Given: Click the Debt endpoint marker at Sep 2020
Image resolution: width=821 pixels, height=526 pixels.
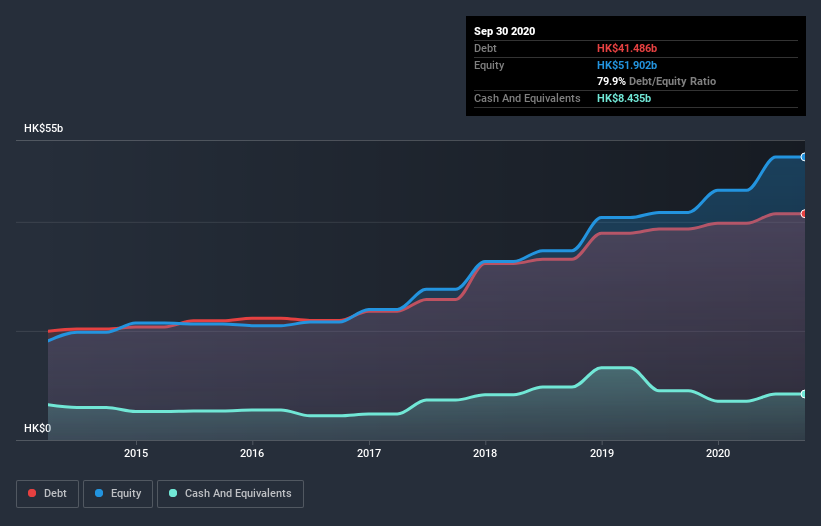Looking at the screenshot, I should pos(804,214).
